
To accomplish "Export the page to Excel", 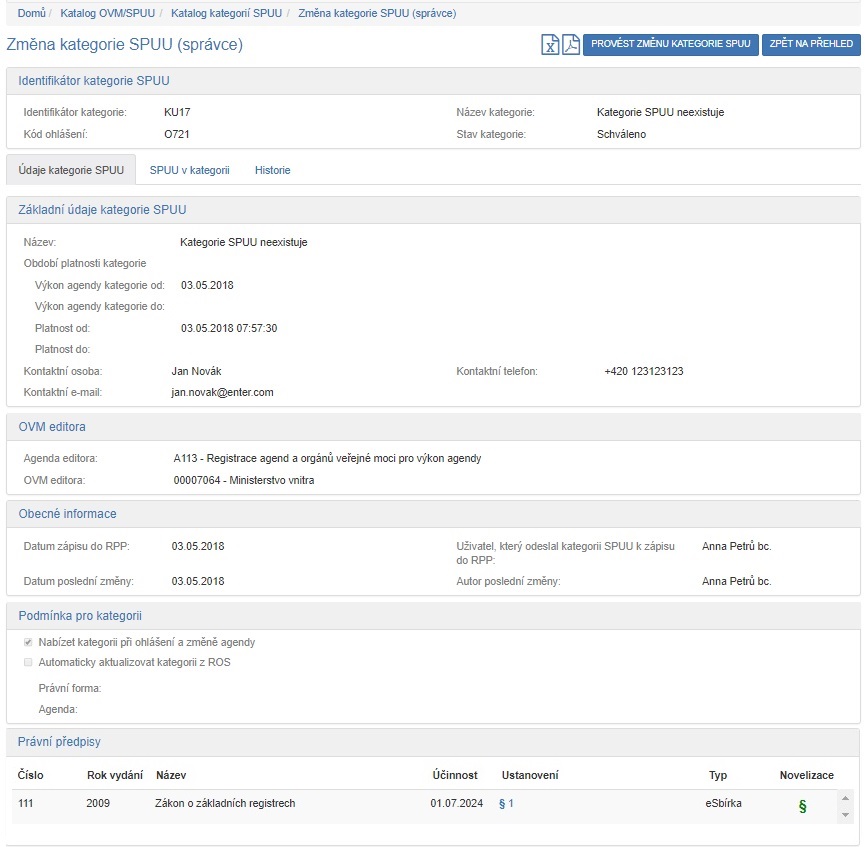I will tap(550, 45).
